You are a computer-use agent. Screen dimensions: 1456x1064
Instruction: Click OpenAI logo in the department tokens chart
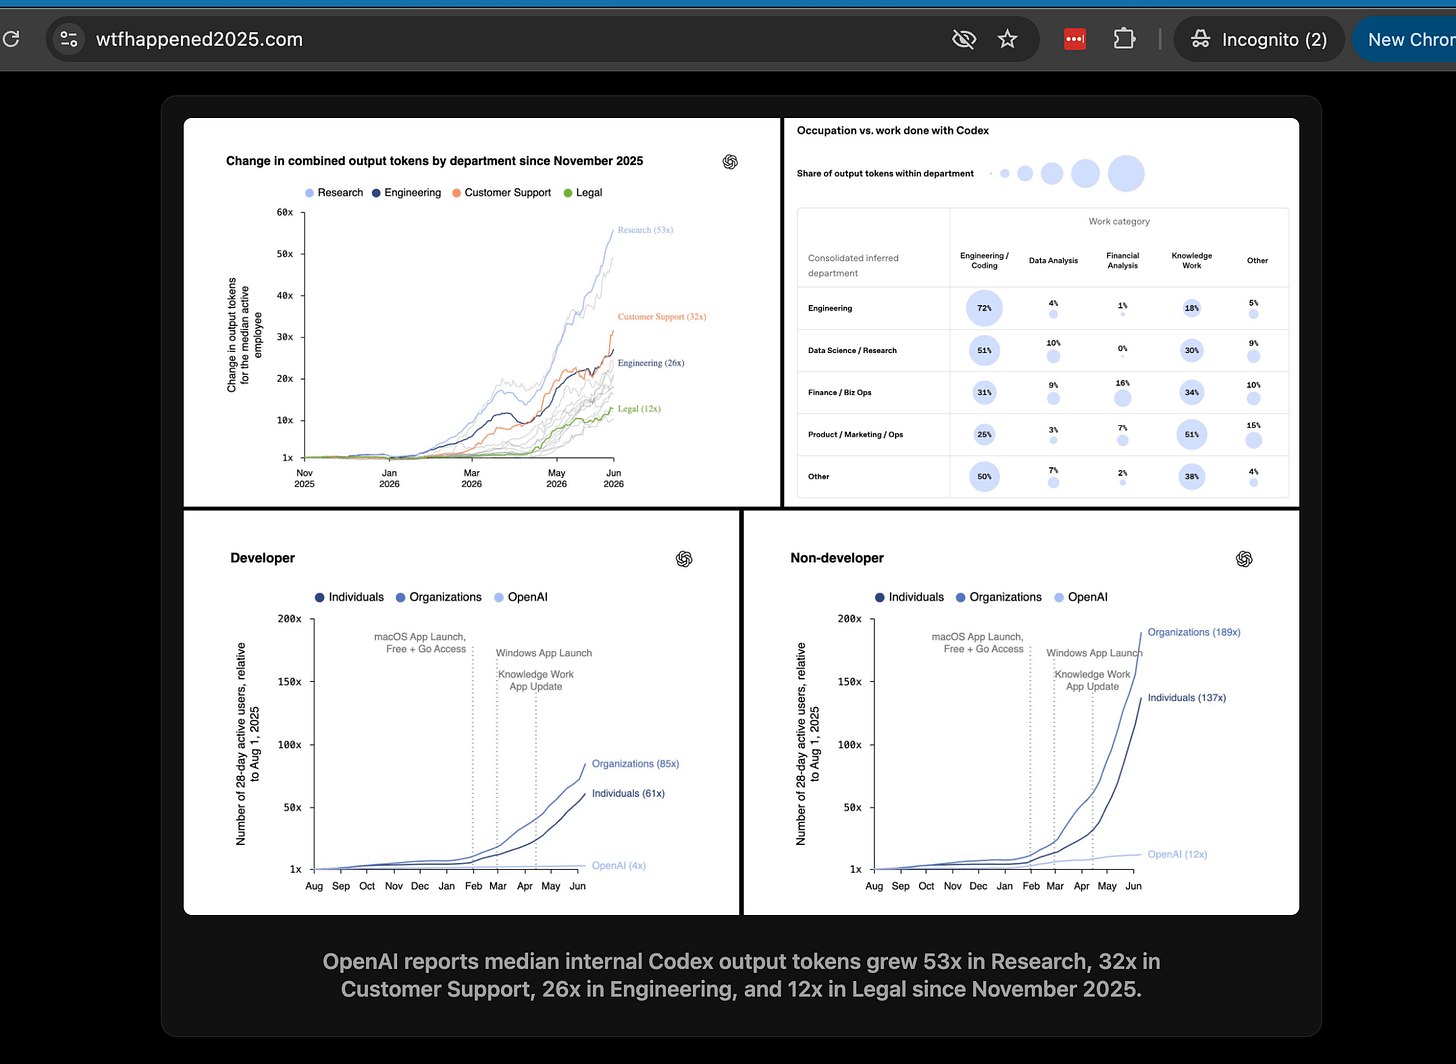[x=730, y=162]
